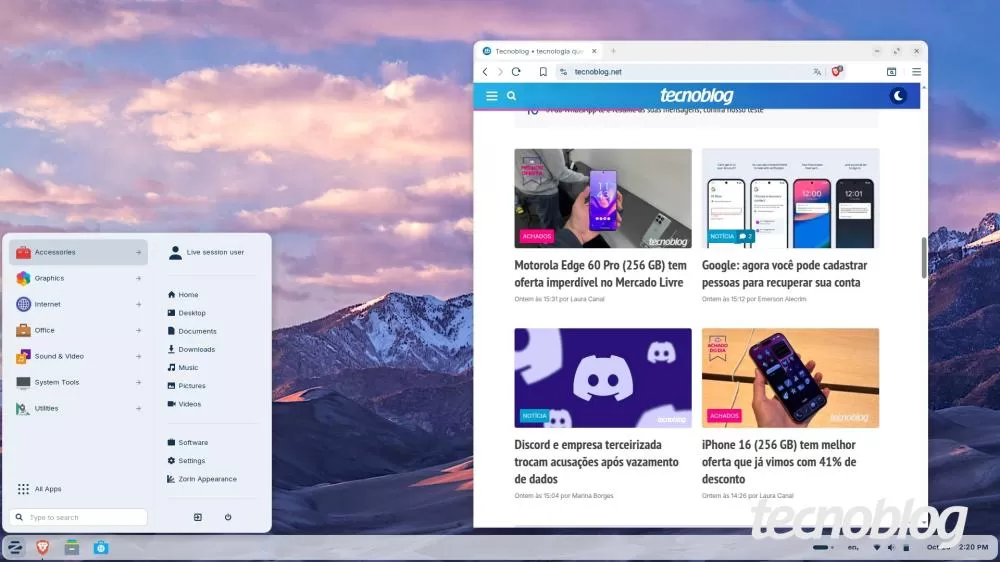Open Software from the start menu
Image resolution: width=1000 pixels, height=562 pixels.
(x=188, y=443)
